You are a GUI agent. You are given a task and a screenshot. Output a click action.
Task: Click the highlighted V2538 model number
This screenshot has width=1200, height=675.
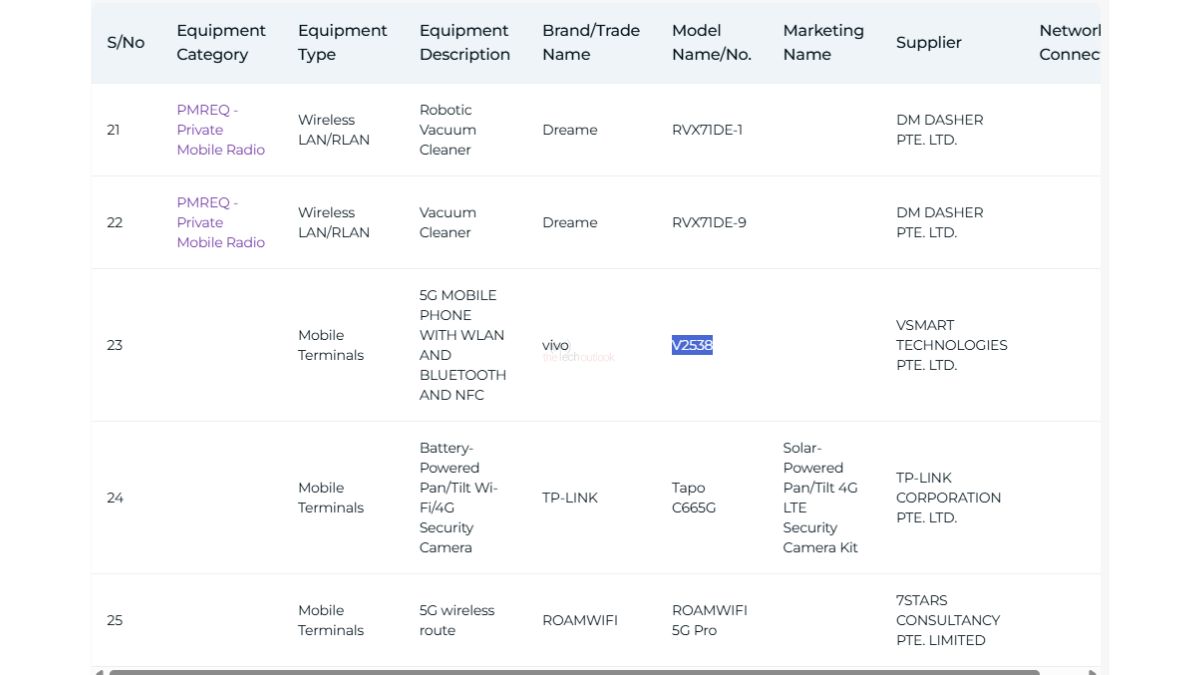coord(692,345)
